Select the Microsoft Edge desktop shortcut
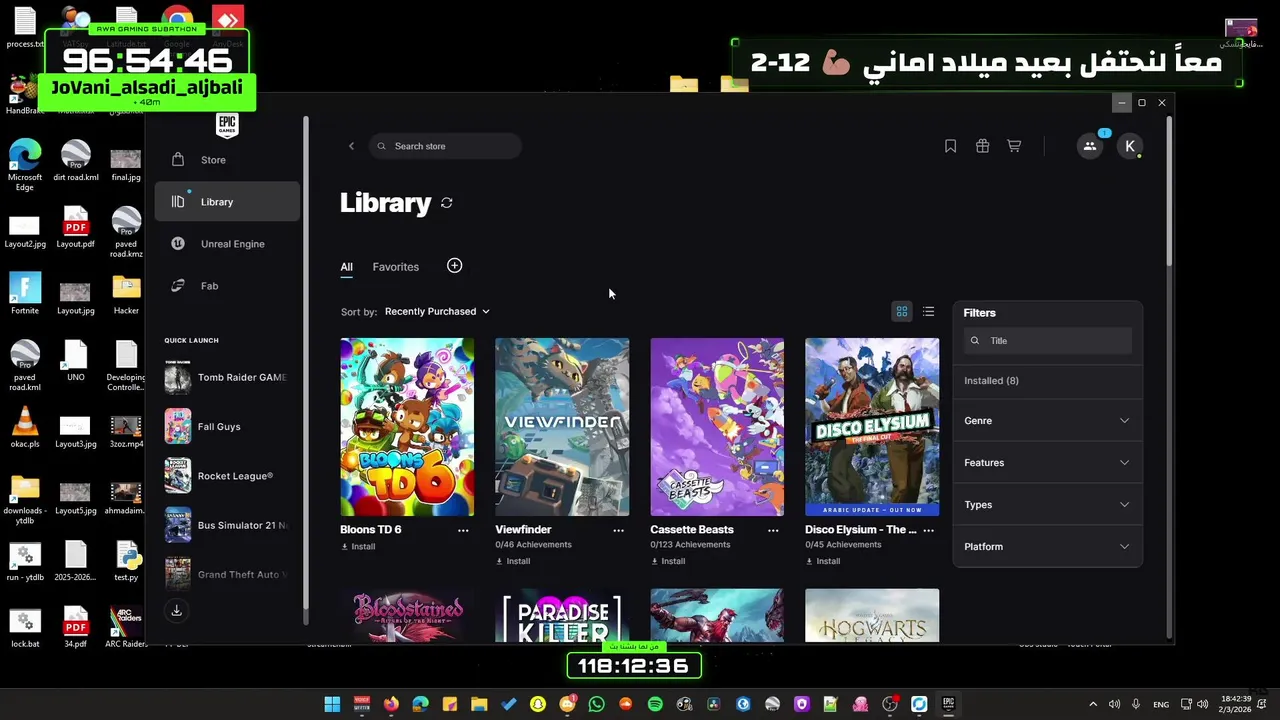This screenshot has width=1280, height=720. (25, 165)
